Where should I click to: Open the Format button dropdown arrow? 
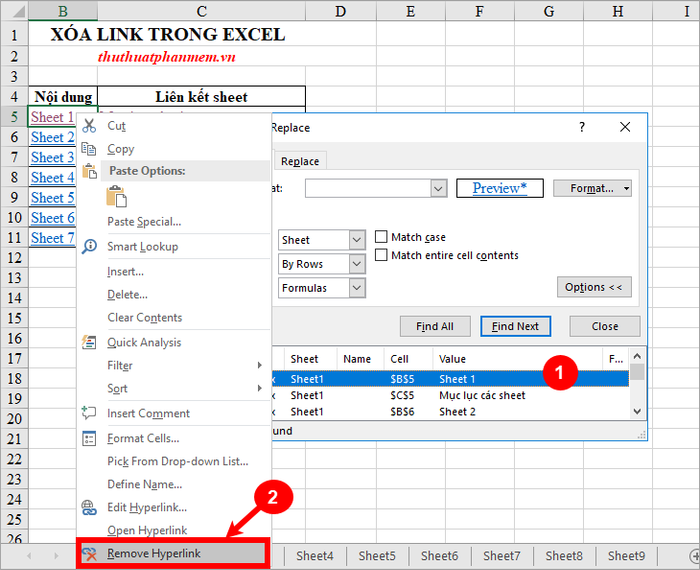[626, 188]
